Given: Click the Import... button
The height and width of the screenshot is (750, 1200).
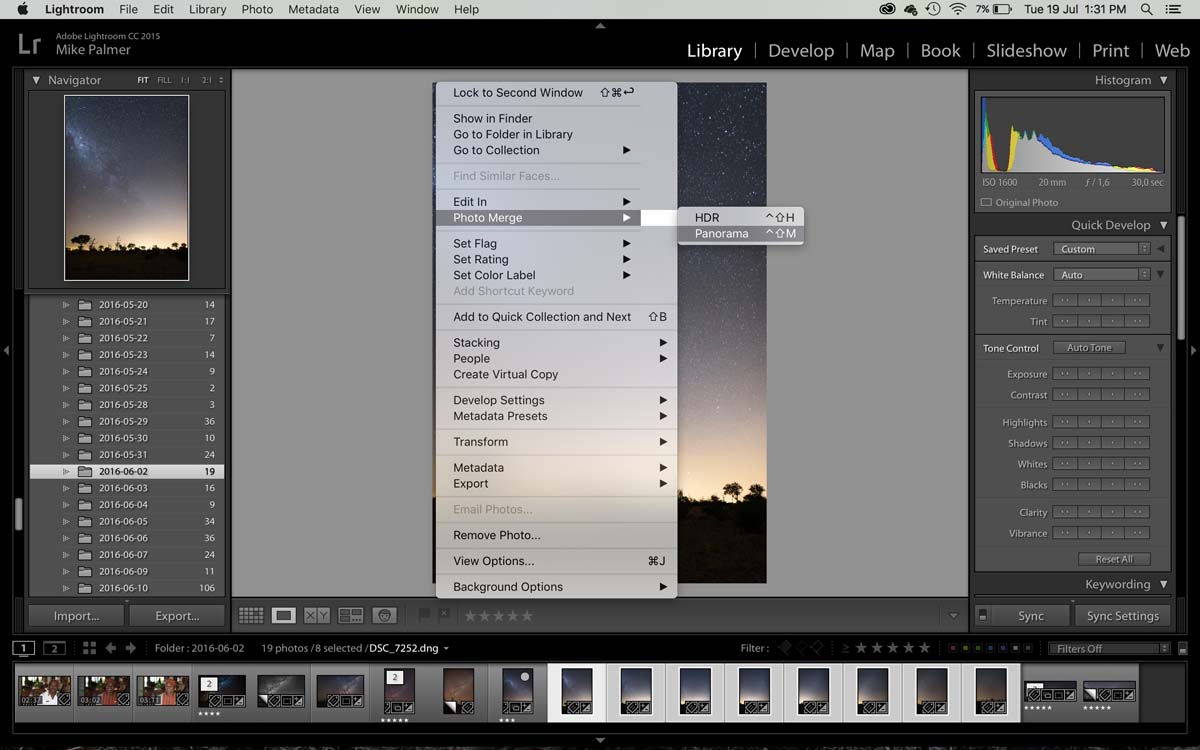Looking at the screenshot, I should [76, 616].
